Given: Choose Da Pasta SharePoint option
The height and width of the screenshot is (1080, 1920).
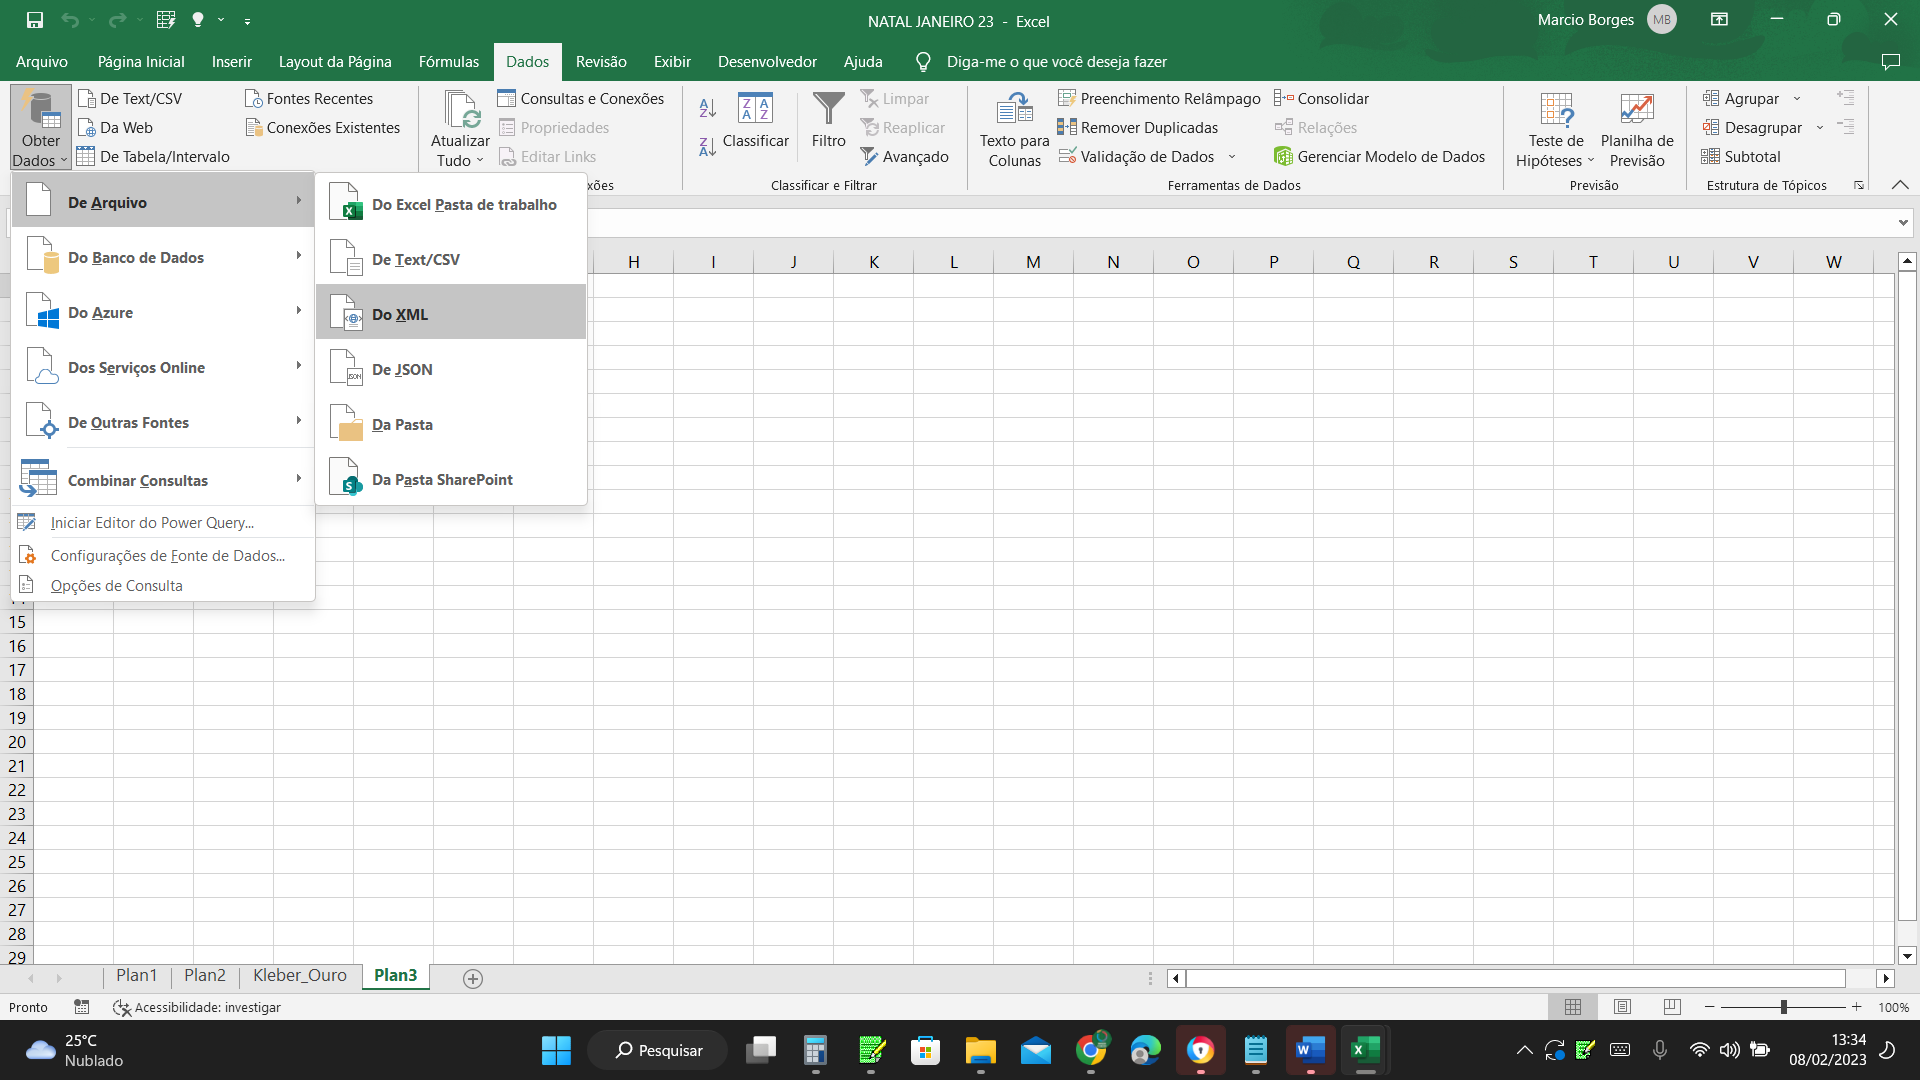Looking at the screenshot, I should [451, 479].
